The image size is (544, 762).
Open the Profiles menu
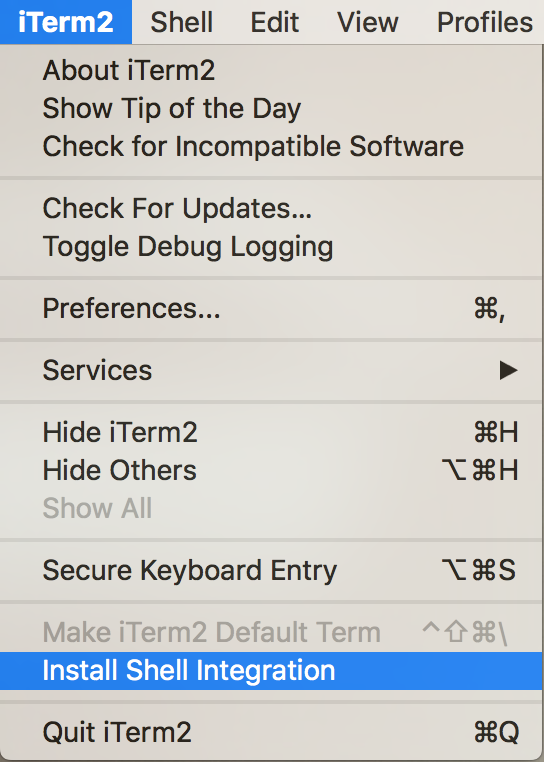[484, 22]
